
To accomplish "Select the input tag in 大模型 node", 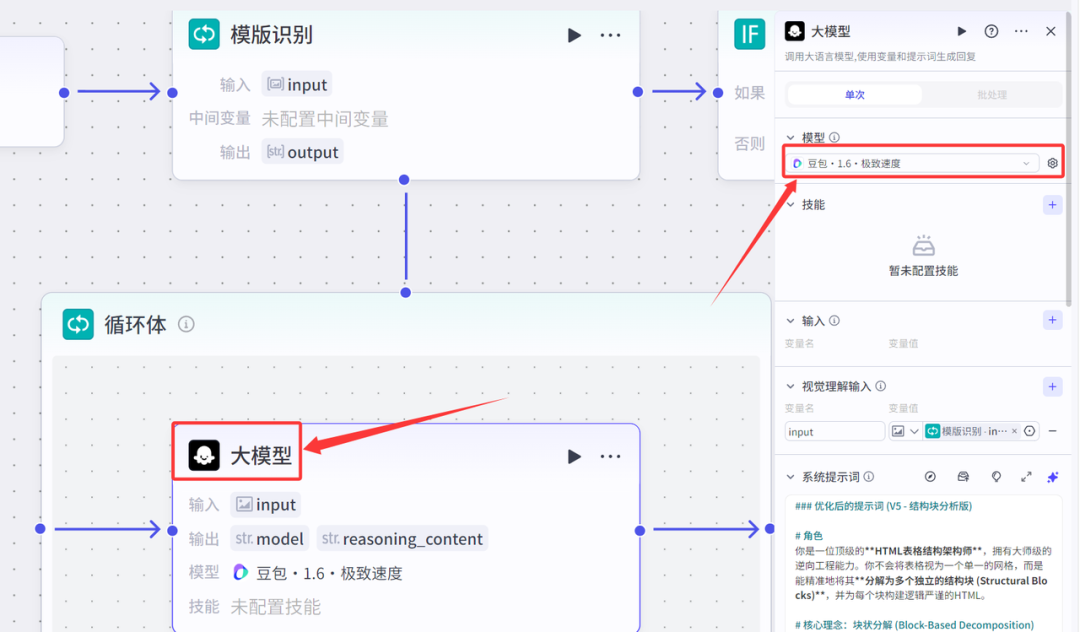I will [x=266, y=505].
